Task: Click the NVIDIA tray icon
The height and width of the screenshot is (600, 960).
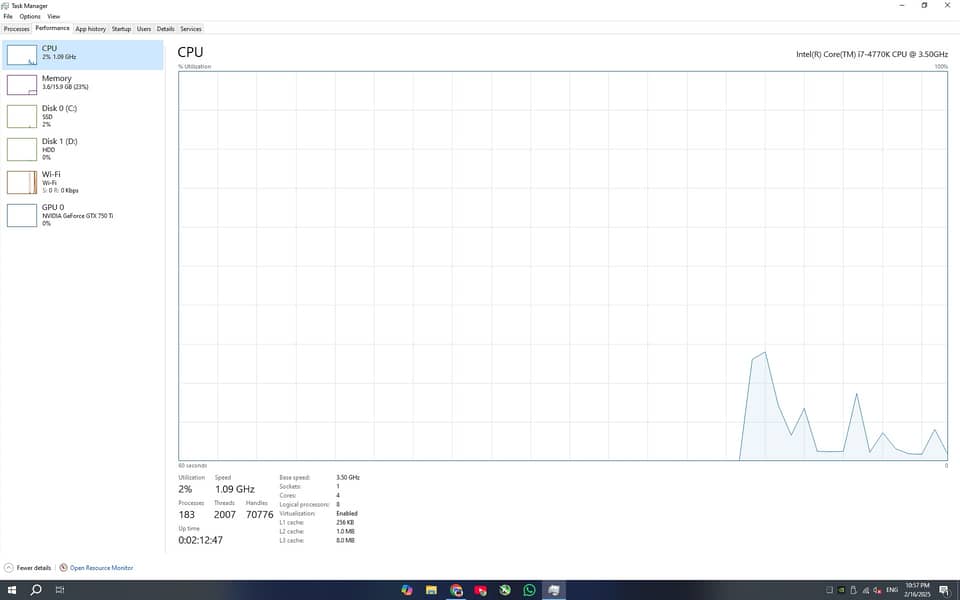Action: [x=841, y=590]
